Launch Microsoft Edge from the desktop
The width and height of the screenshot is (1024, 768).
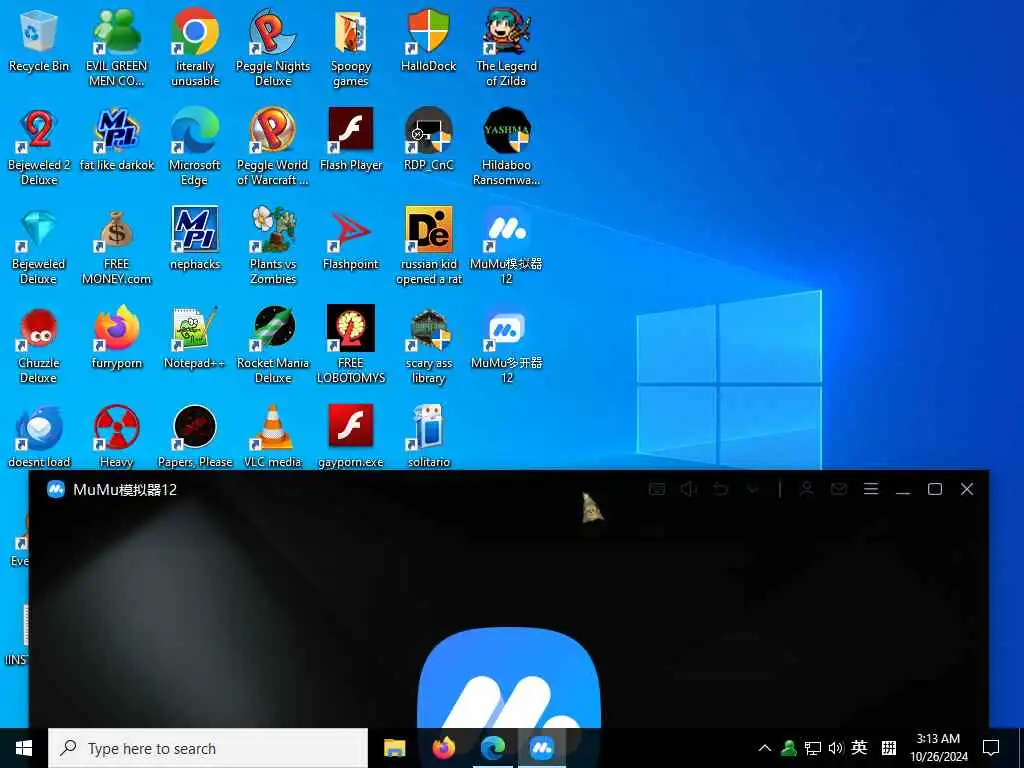[x=195, y=147]
